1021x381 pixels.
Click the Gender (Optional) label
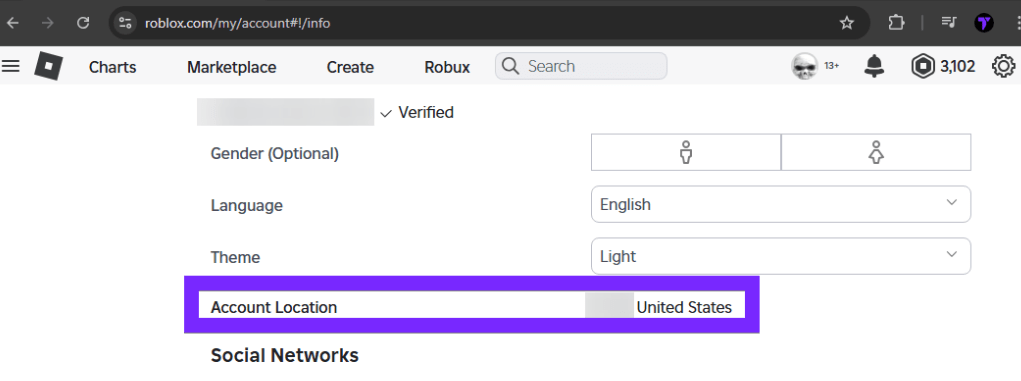275,154
